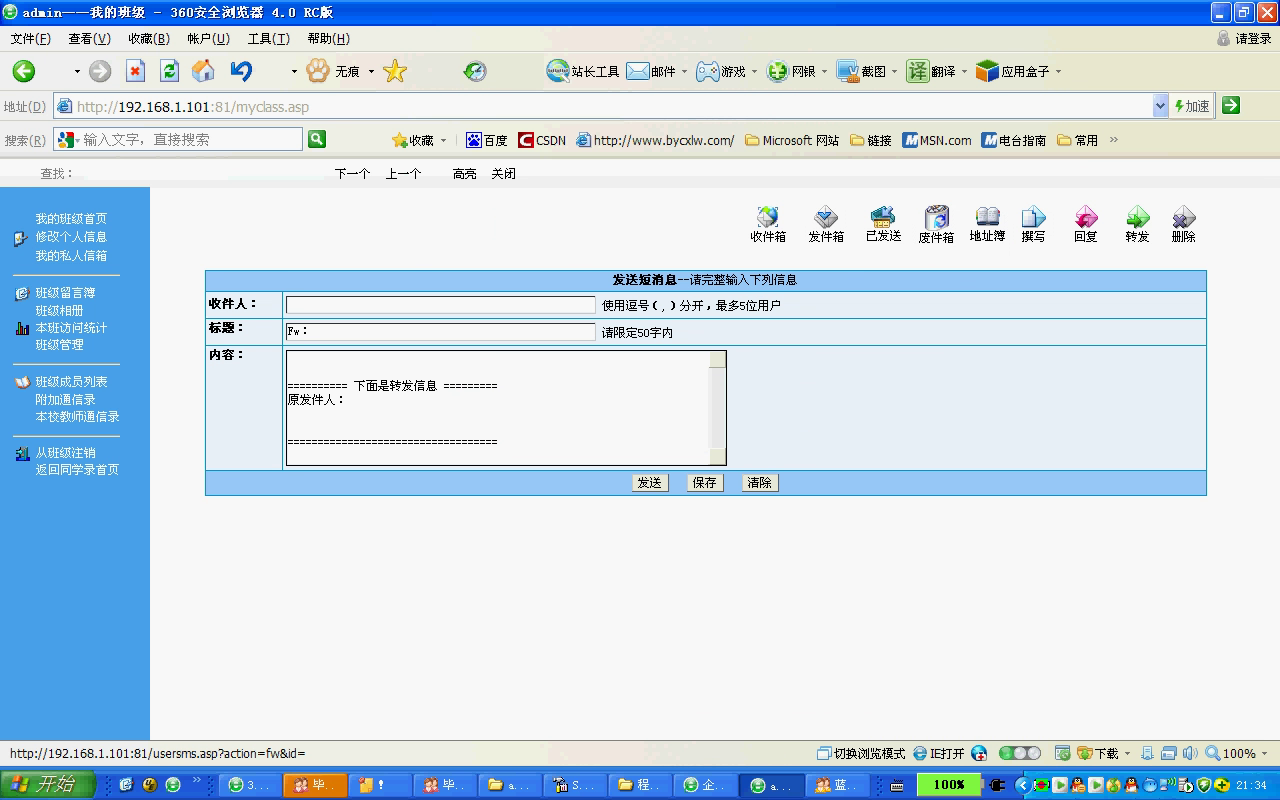Open the 帮助(H) menu

pyautogui.click(x=328, y=39)
